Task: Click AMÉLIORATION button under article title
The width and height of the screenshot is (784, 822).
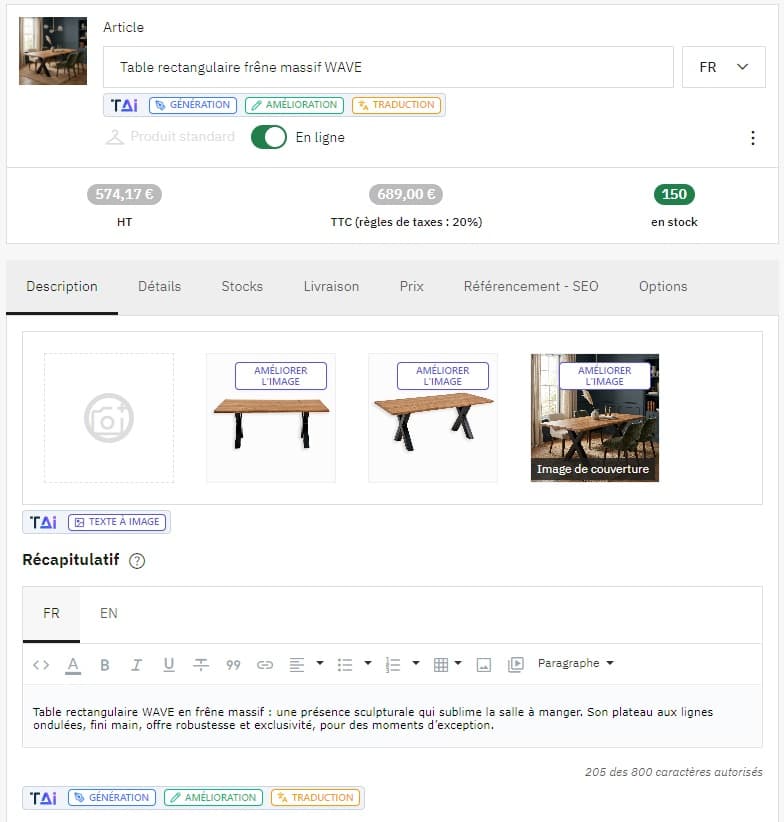Action: pos(295,105)
